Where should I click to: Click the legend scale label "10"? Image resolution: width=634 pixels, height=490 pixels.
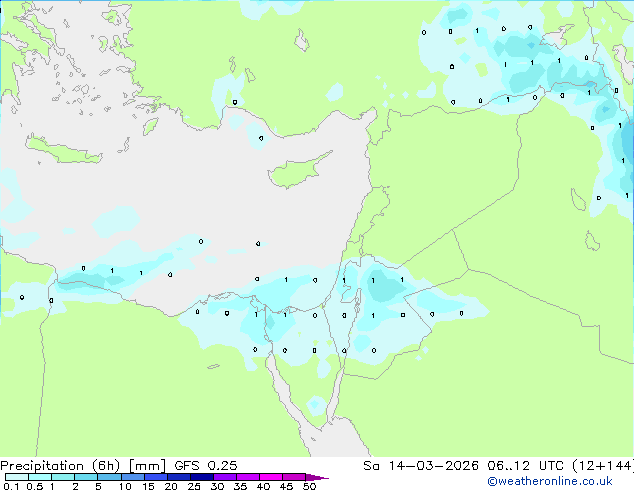click(x=125, y=486)
